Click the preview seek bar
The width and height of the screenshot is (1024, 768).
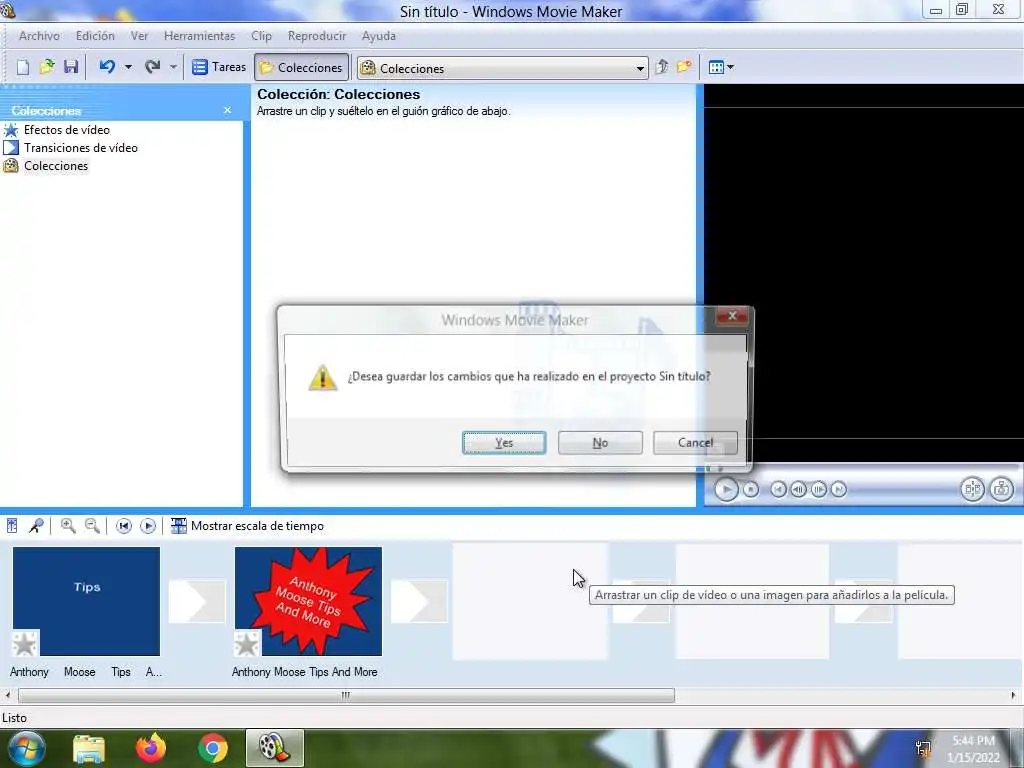click(862, 468)
